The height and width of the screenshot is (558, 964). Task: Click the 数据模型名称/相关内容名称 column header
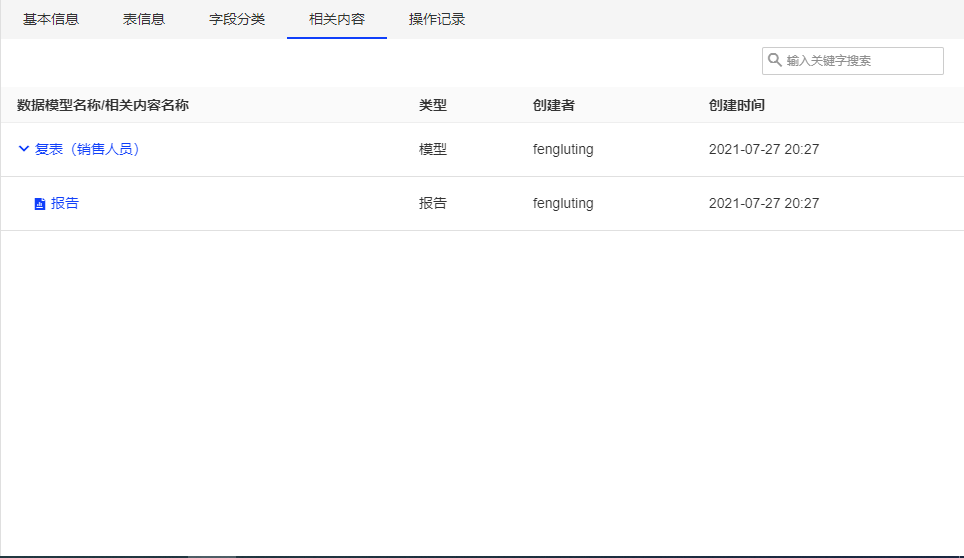pos(103,105)
